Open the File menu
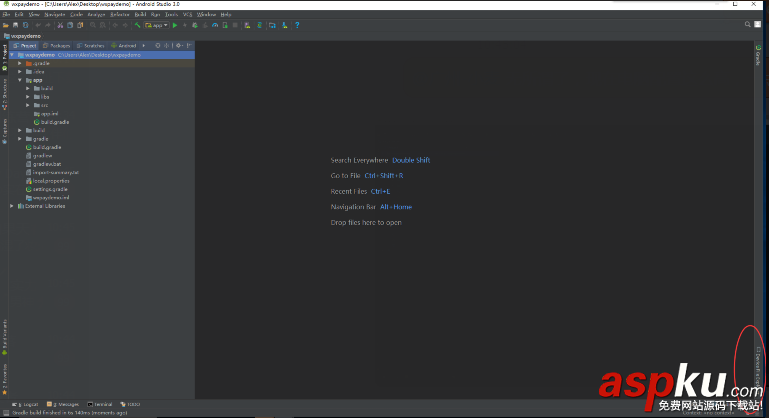The image size is (769, 418). tap(6, 15)
